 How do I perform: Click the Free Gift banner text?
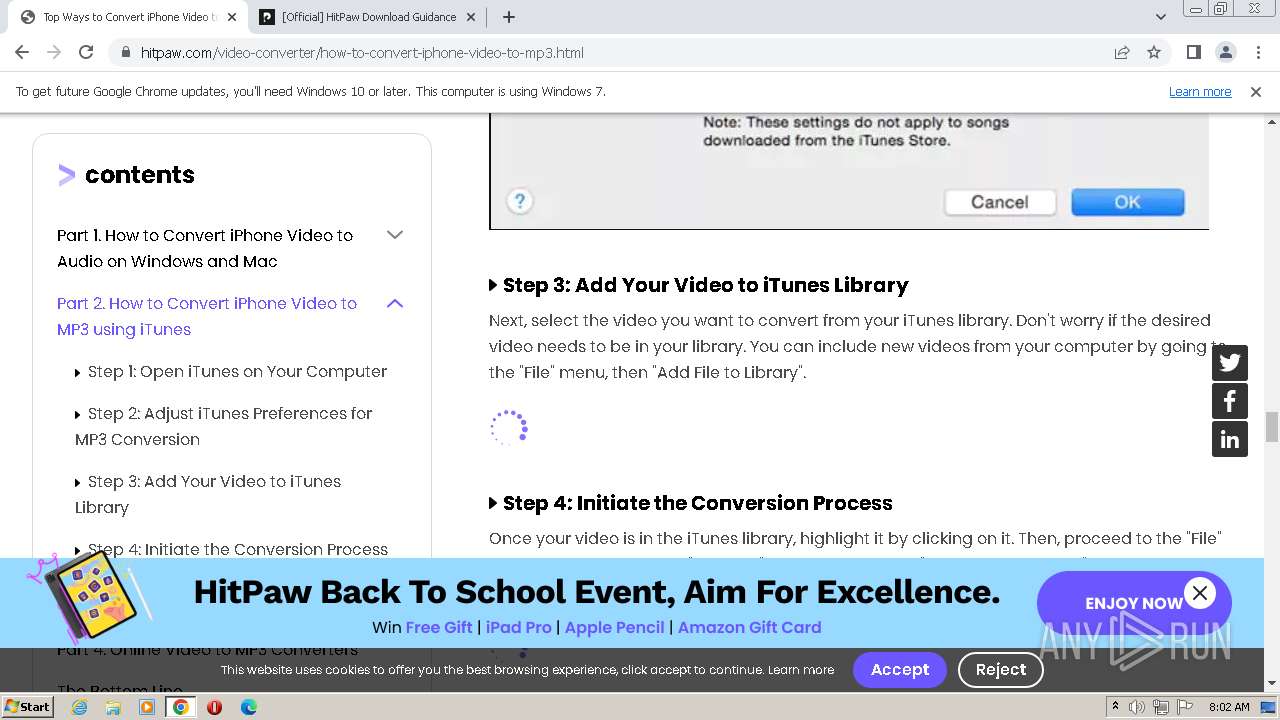439,627
